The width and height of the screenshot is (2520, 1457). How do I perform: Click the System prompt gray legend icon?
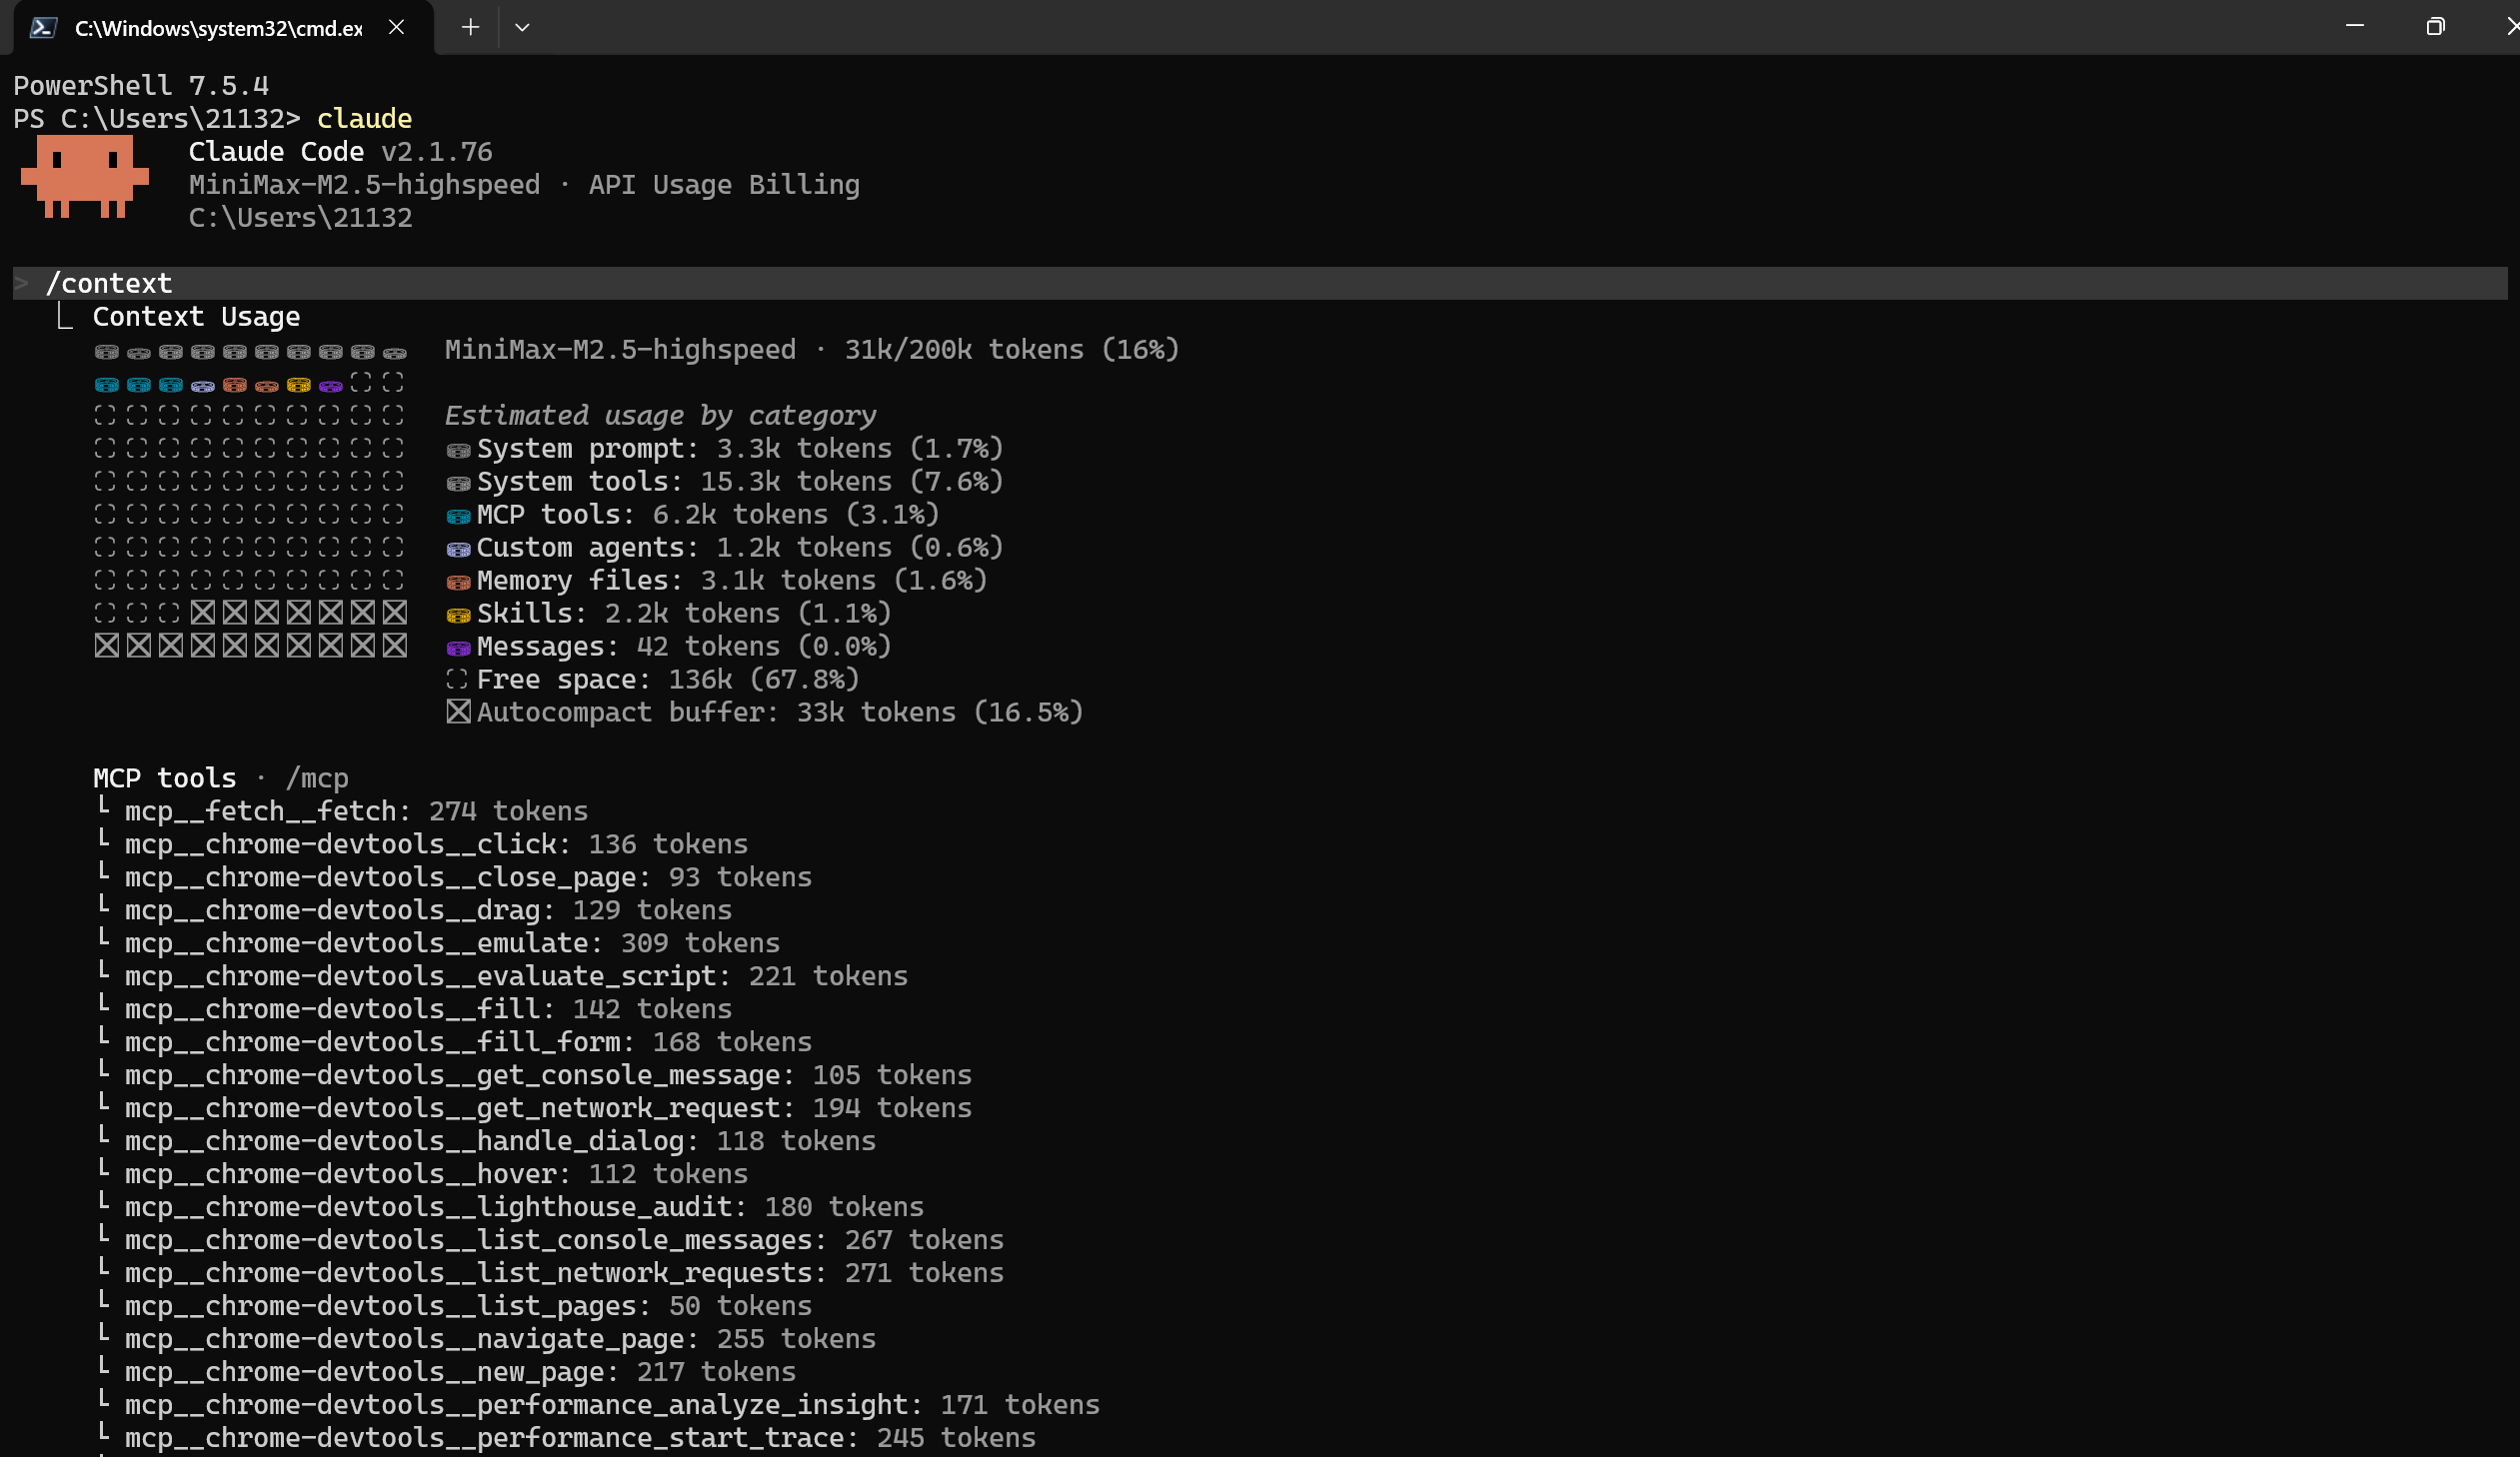(x=458, y=450)
